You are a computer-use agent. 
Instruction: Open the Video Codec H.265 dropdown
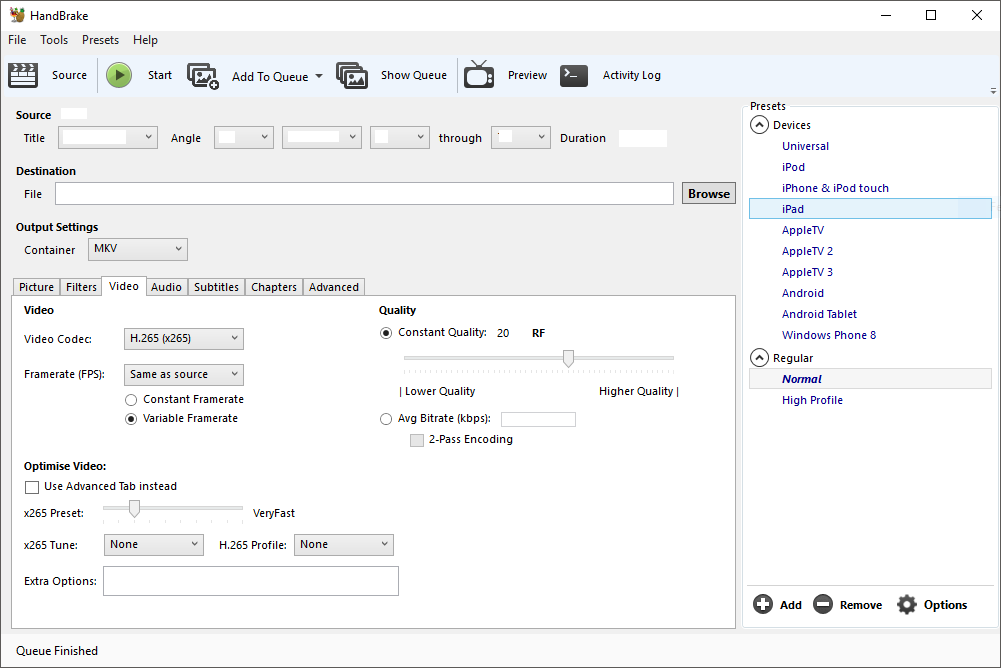pyautogui.click(x=184, y=338)
